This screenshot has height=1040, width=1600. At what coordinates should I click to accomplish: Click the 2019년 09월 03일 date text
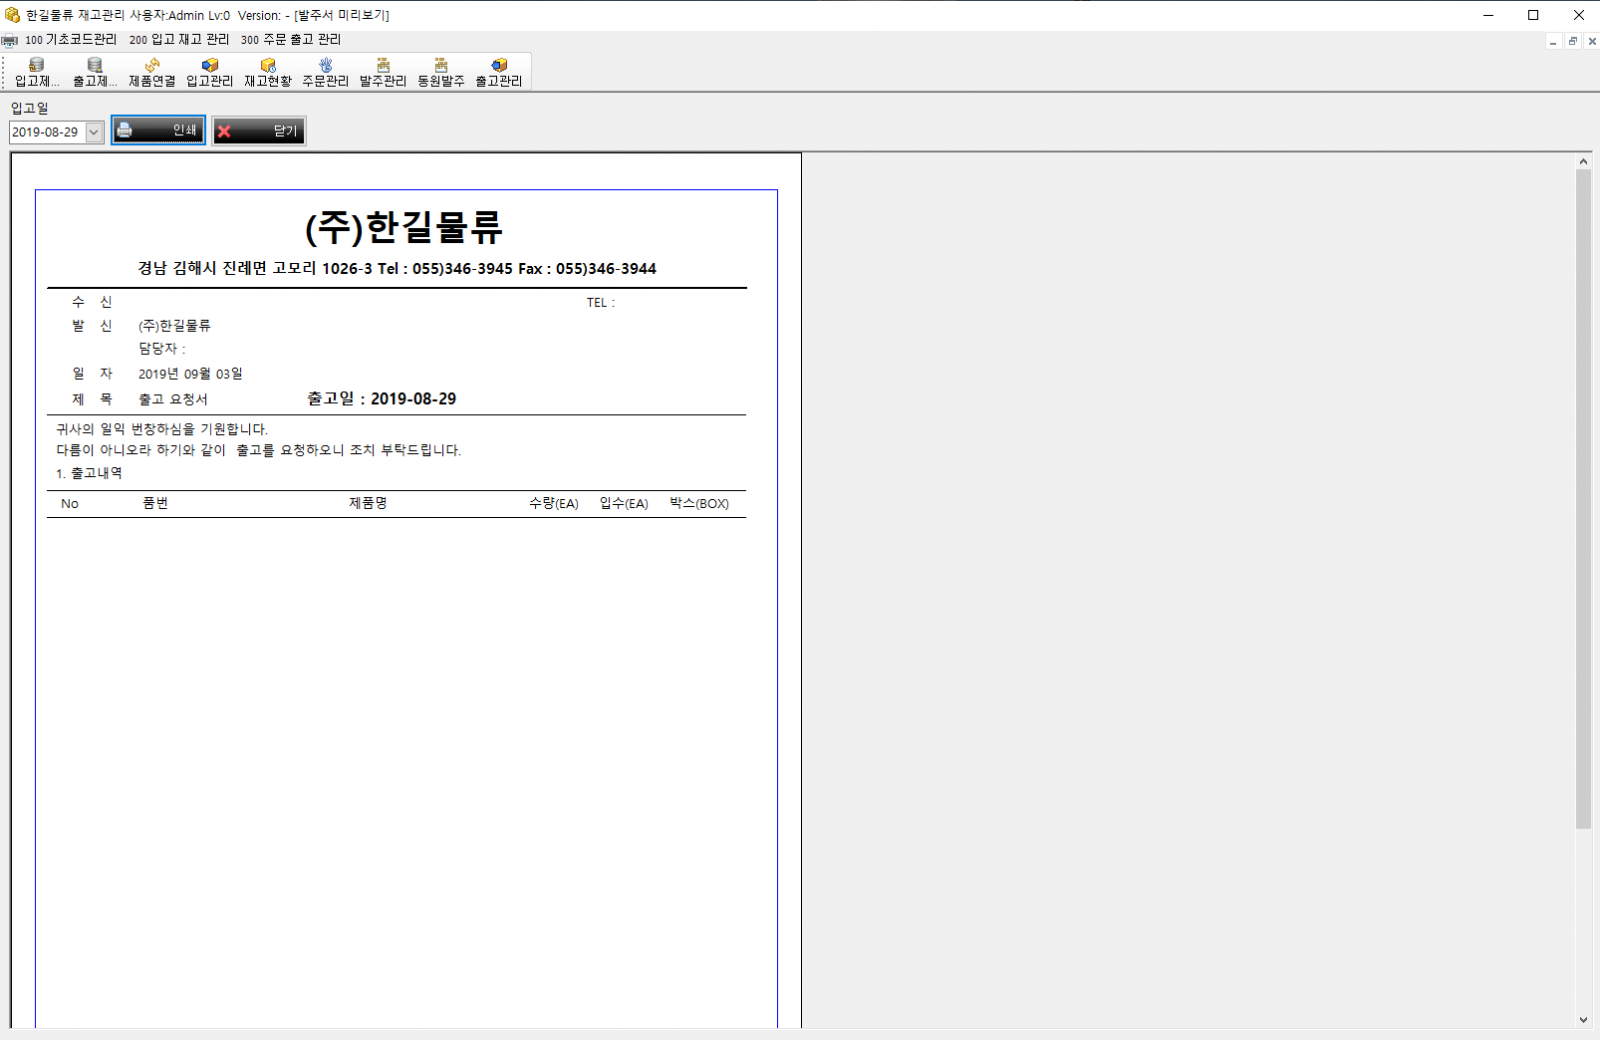pyautogui.click(x=190, y=374)
